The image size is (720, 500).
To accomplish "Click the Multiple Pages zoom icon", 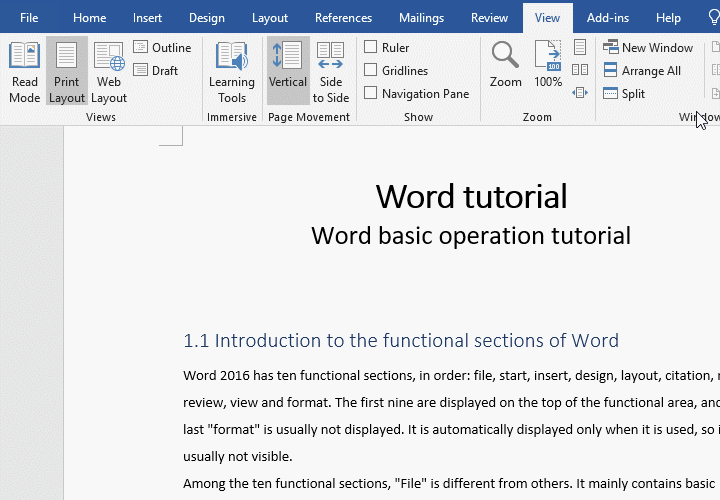I will point(580,70).
